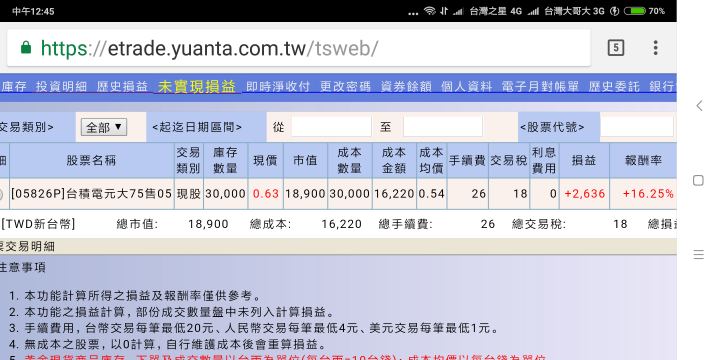Click the 手續費 column header
This screenshot has width=720, height=360.
click(467, 160)
